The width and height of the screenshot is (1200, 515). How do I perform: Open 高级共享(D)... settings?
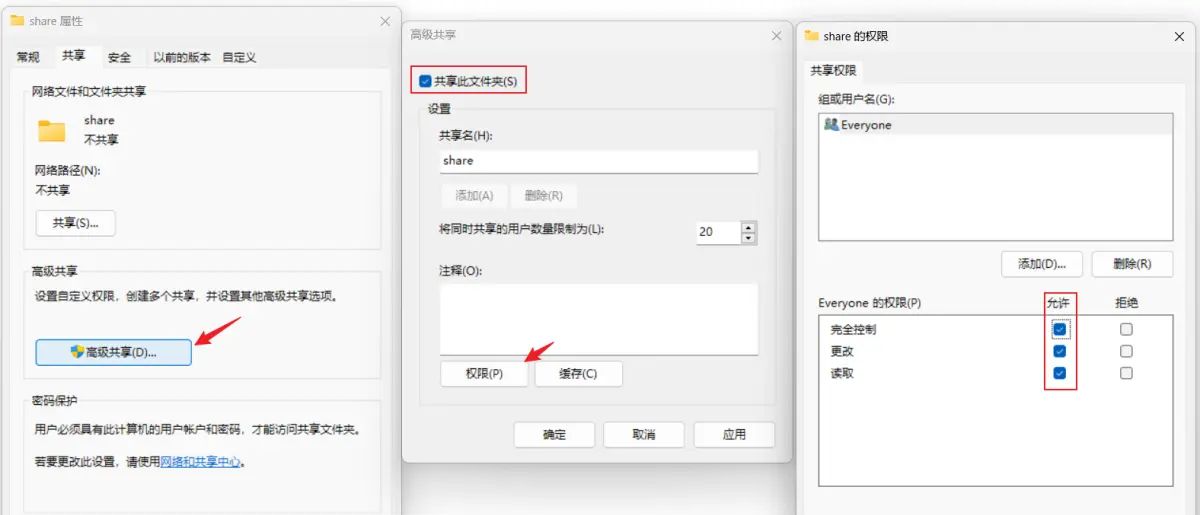(113, 352)
